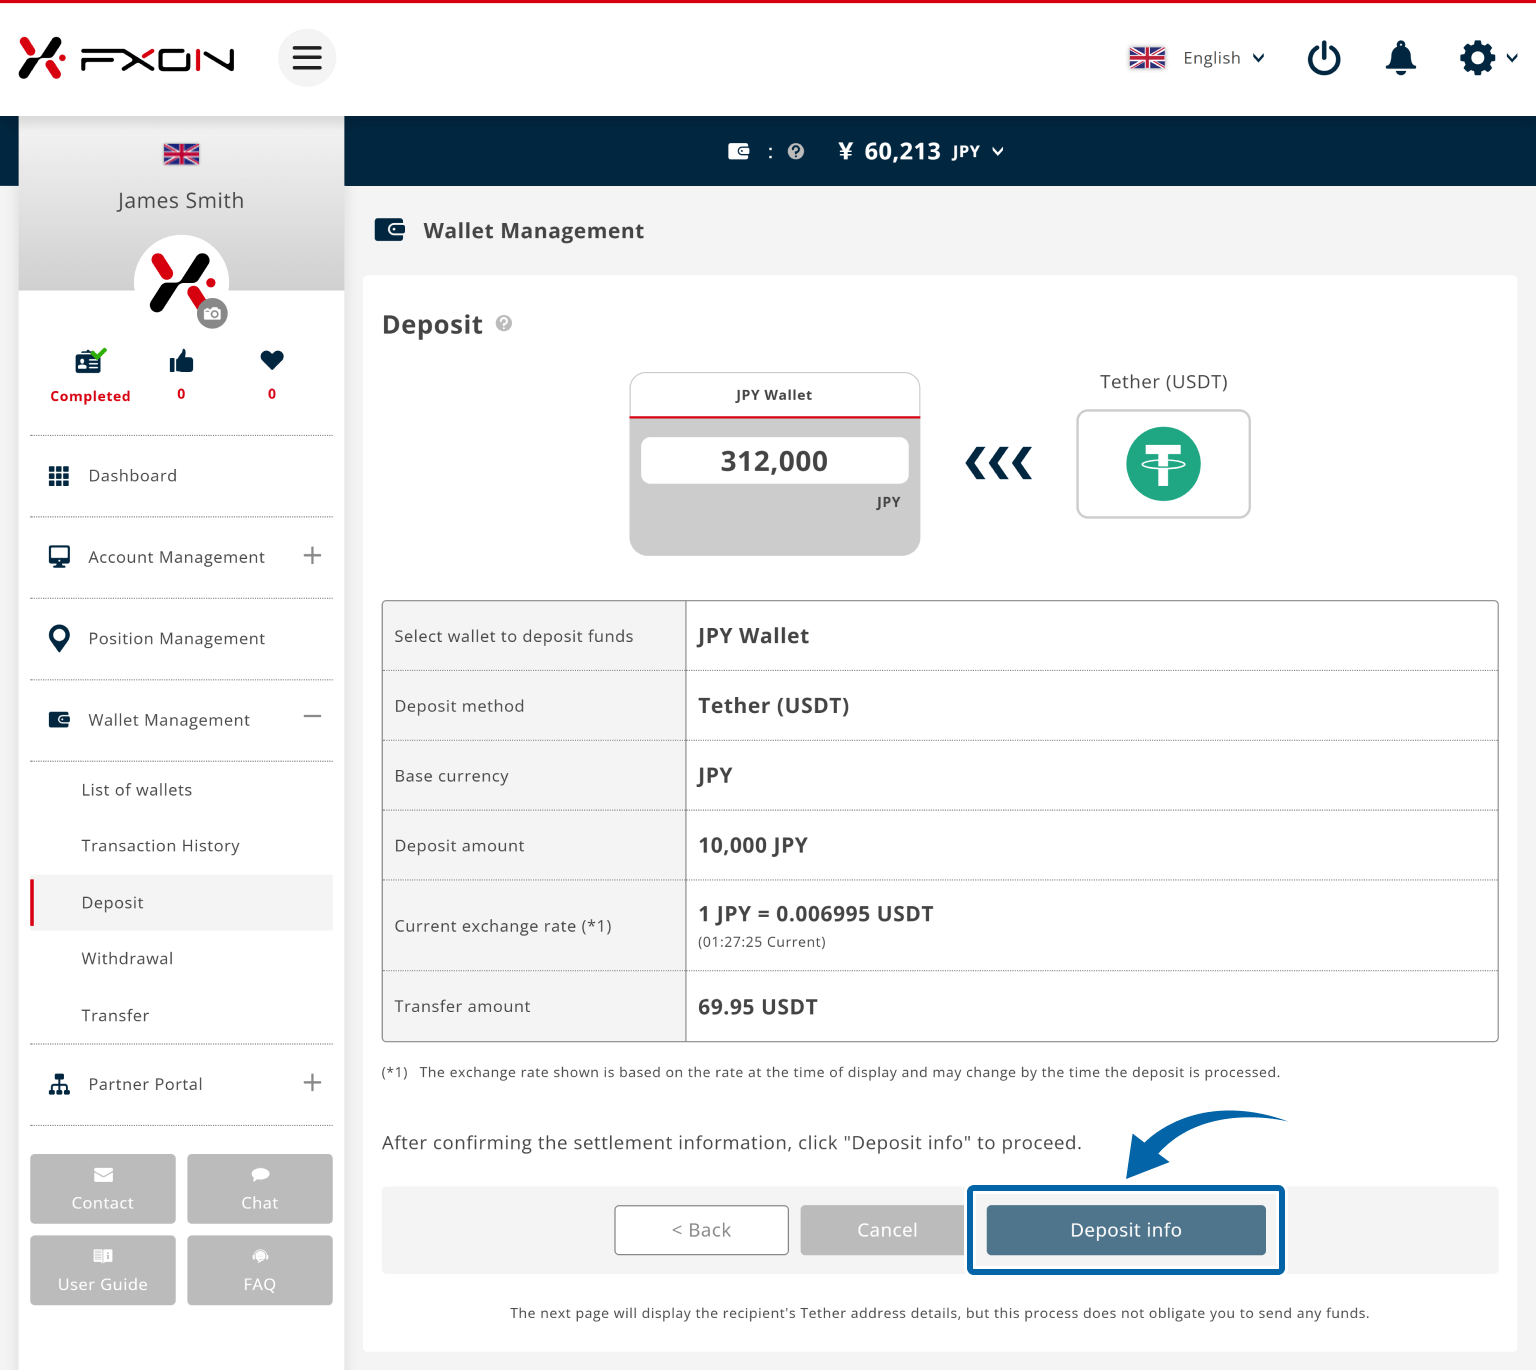The image size is (1536, 1370).
Task: Click the James Smith username
Action: coord(181,200)
